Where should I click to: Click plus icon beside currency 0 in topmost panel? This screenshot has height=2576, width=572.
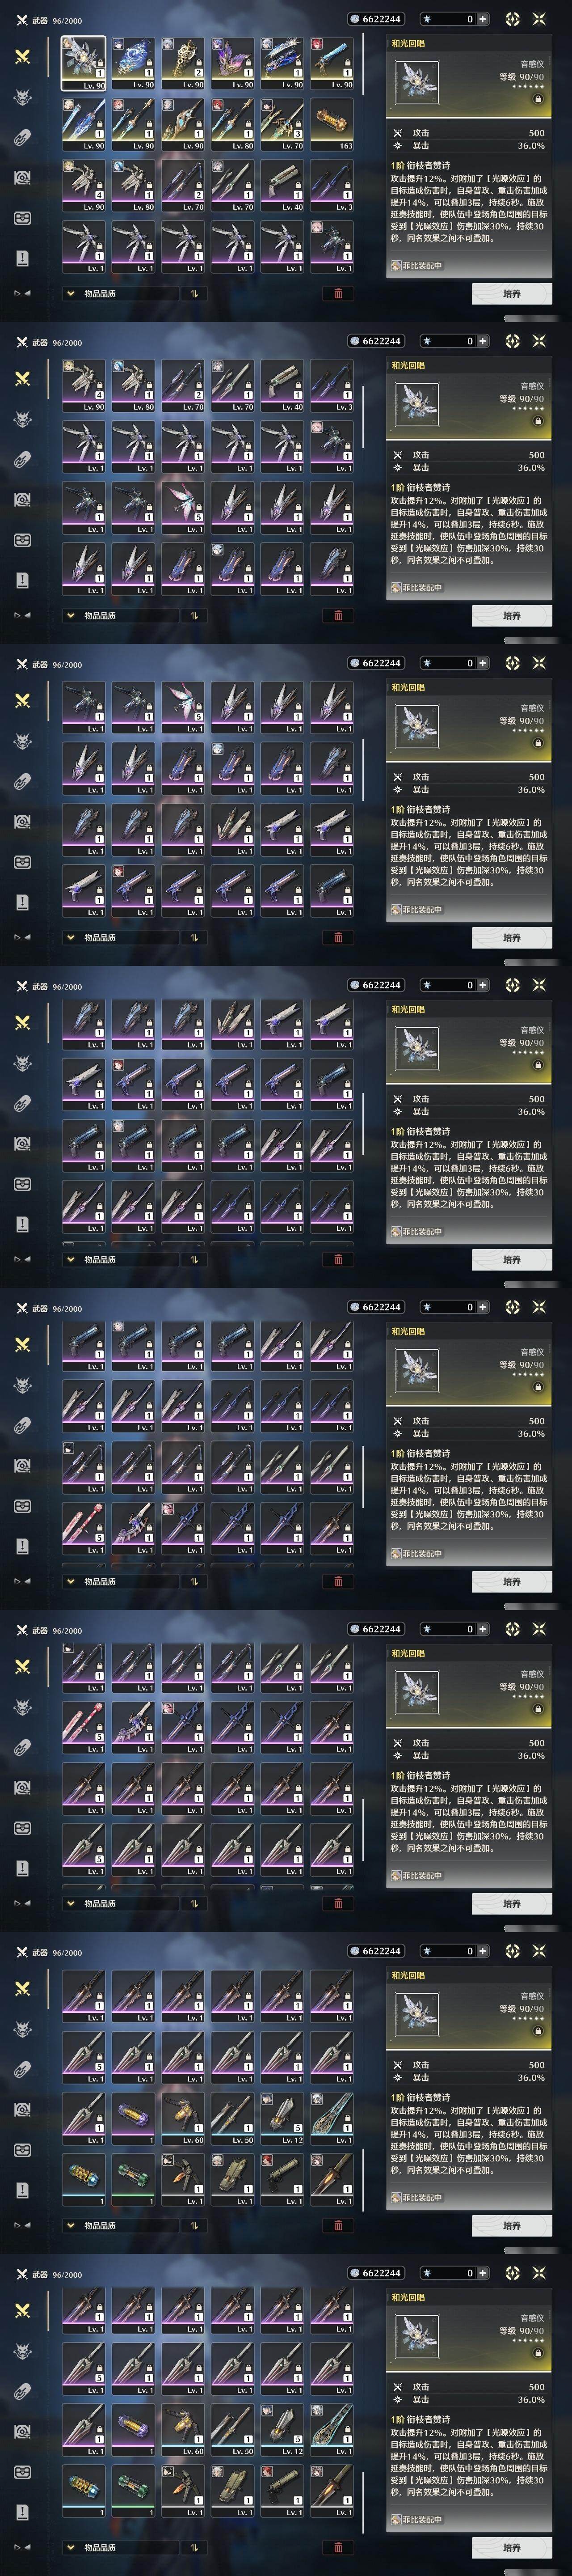pyautogui.click(x=483, y=19)
